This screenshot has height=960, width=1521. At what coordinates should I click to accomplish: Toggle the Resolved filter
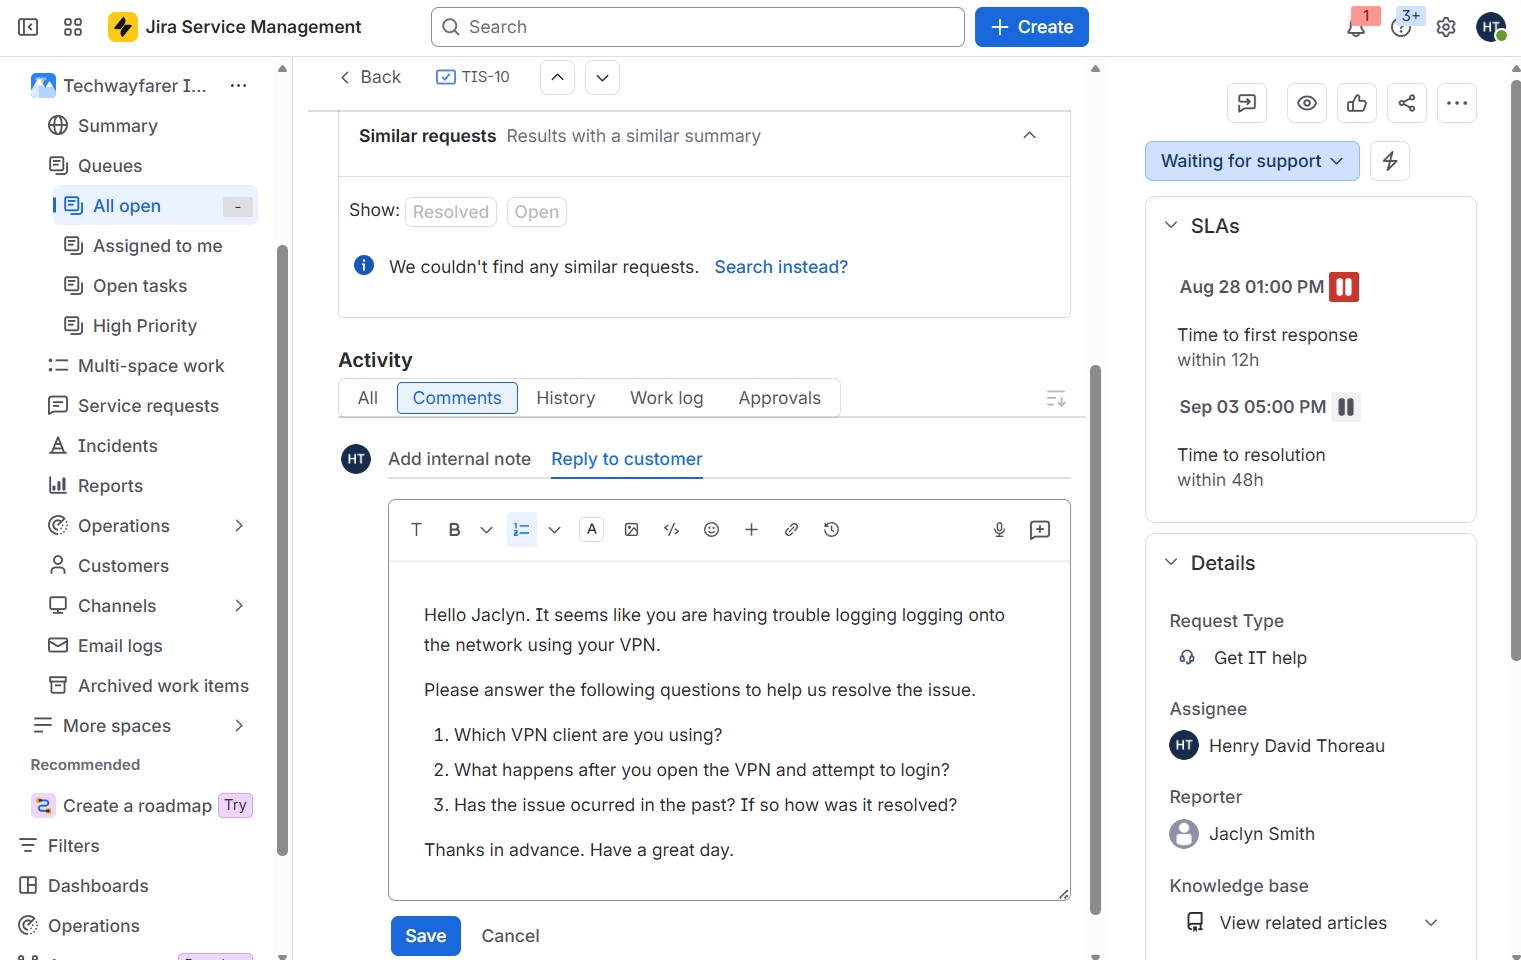451,212
